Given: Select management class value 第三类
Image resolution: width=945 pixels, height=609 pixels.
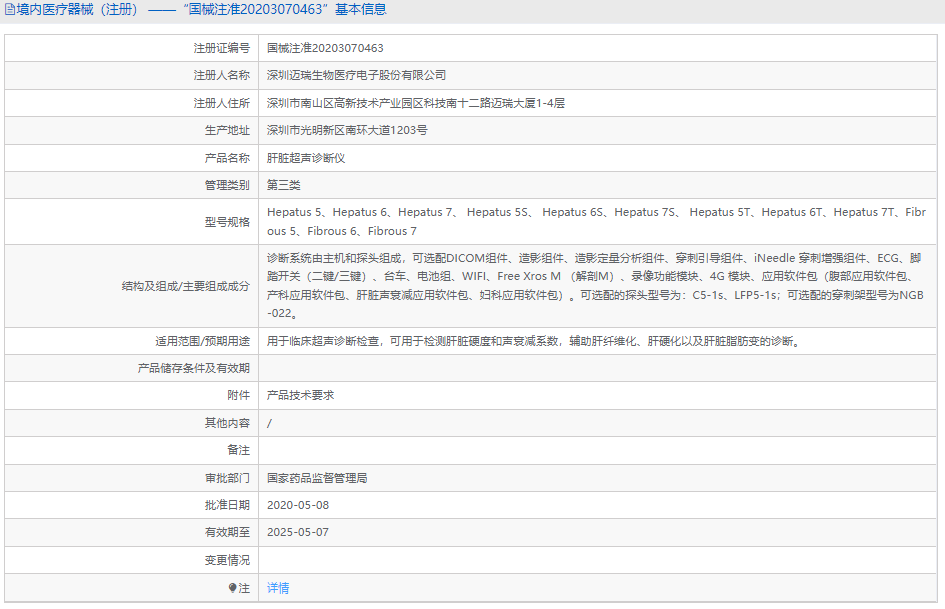Looking at the screenshot, I should [283, 185].
